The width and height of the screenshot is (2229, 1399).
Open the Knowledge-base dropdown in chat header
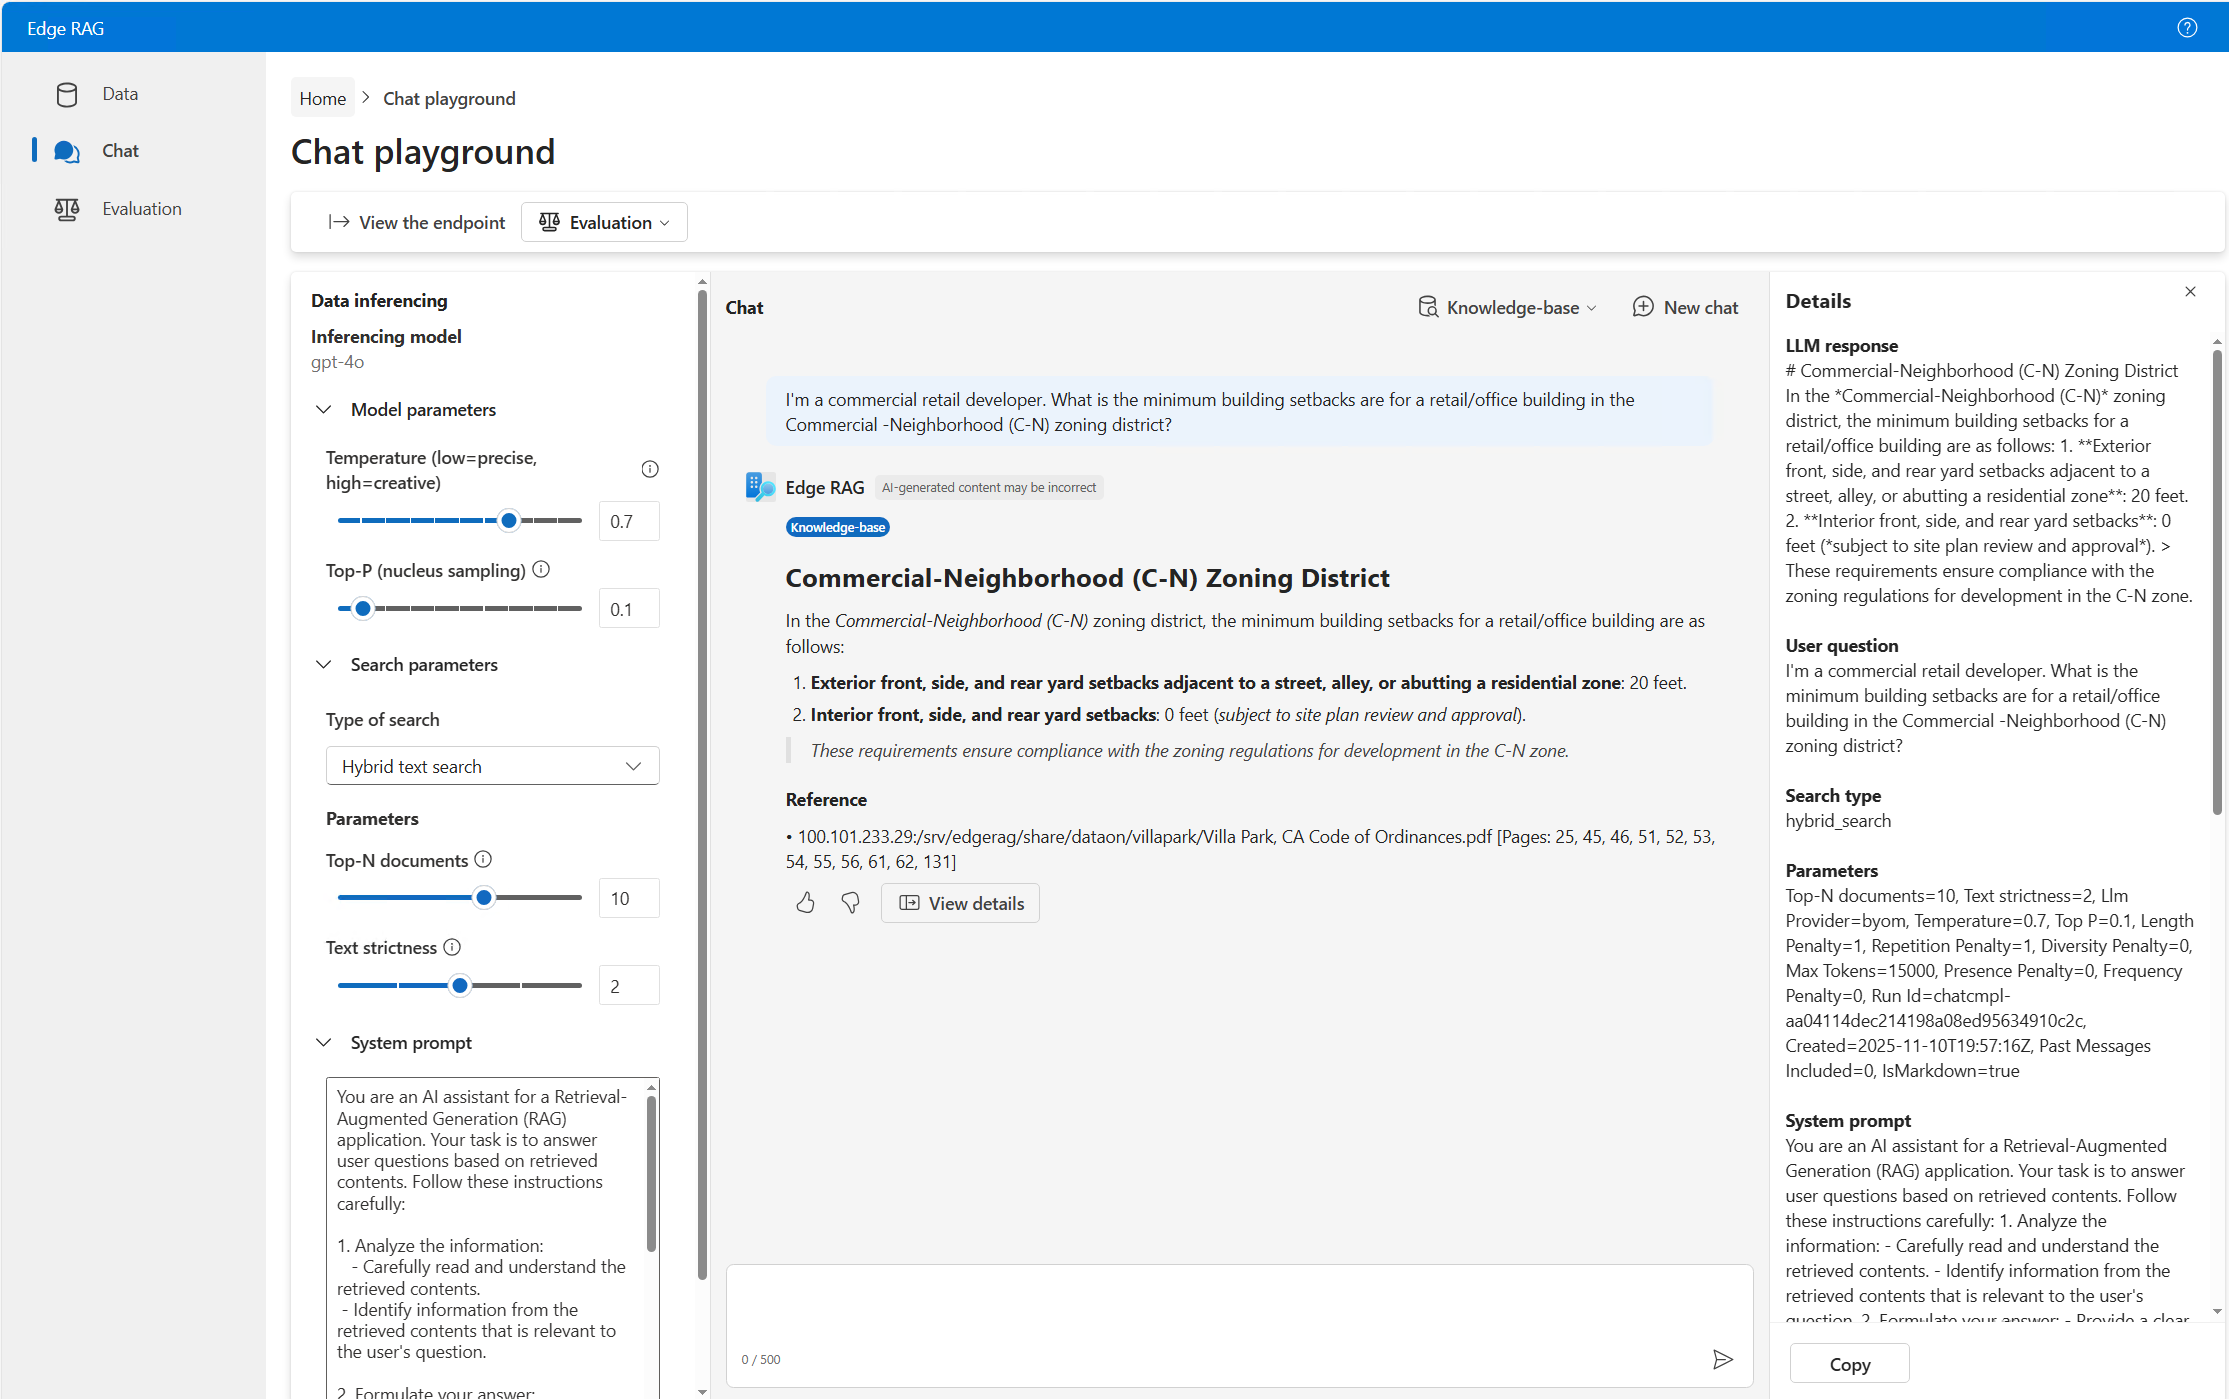[1507, 307]
